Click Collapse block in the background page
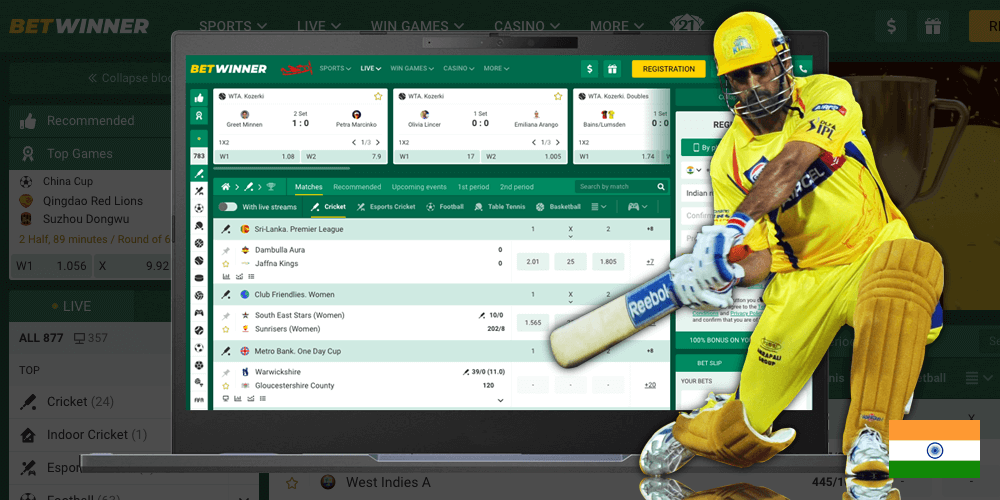The height and width of the screenshot is (500, 1000). pos(130,78)
